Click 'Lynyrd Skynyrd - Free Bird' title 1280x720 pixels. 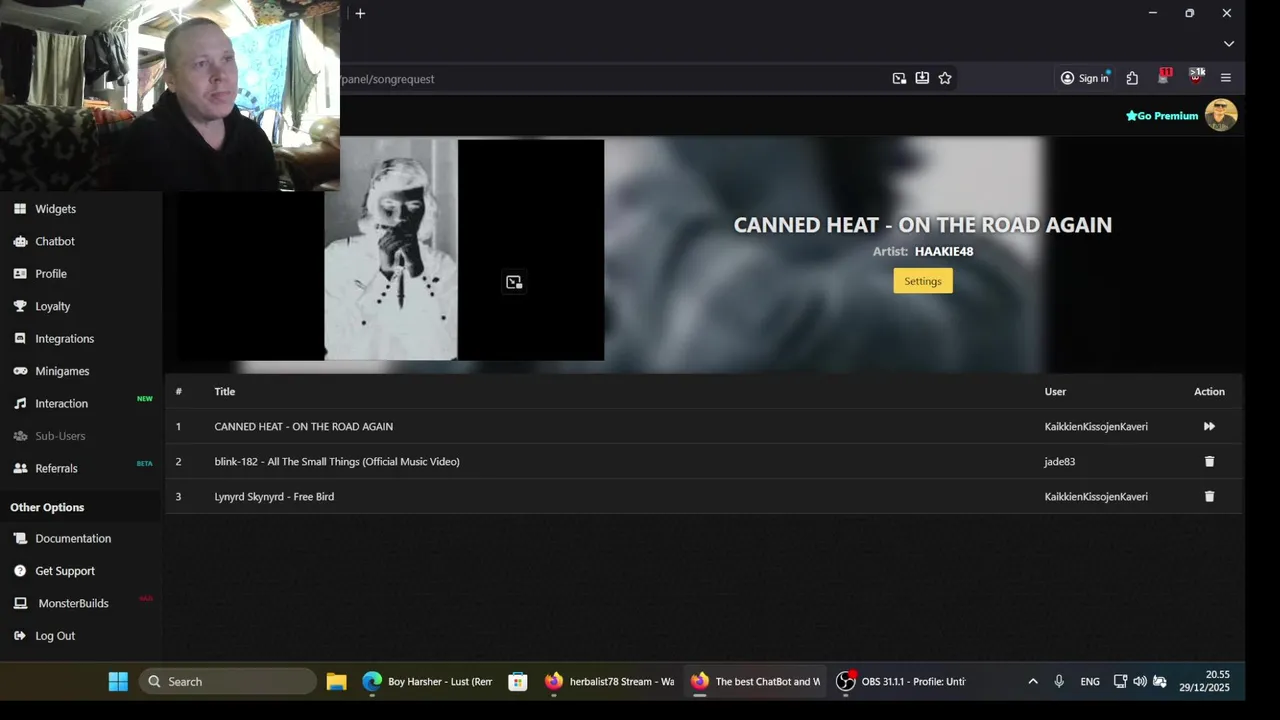click(x=274, y=497)
